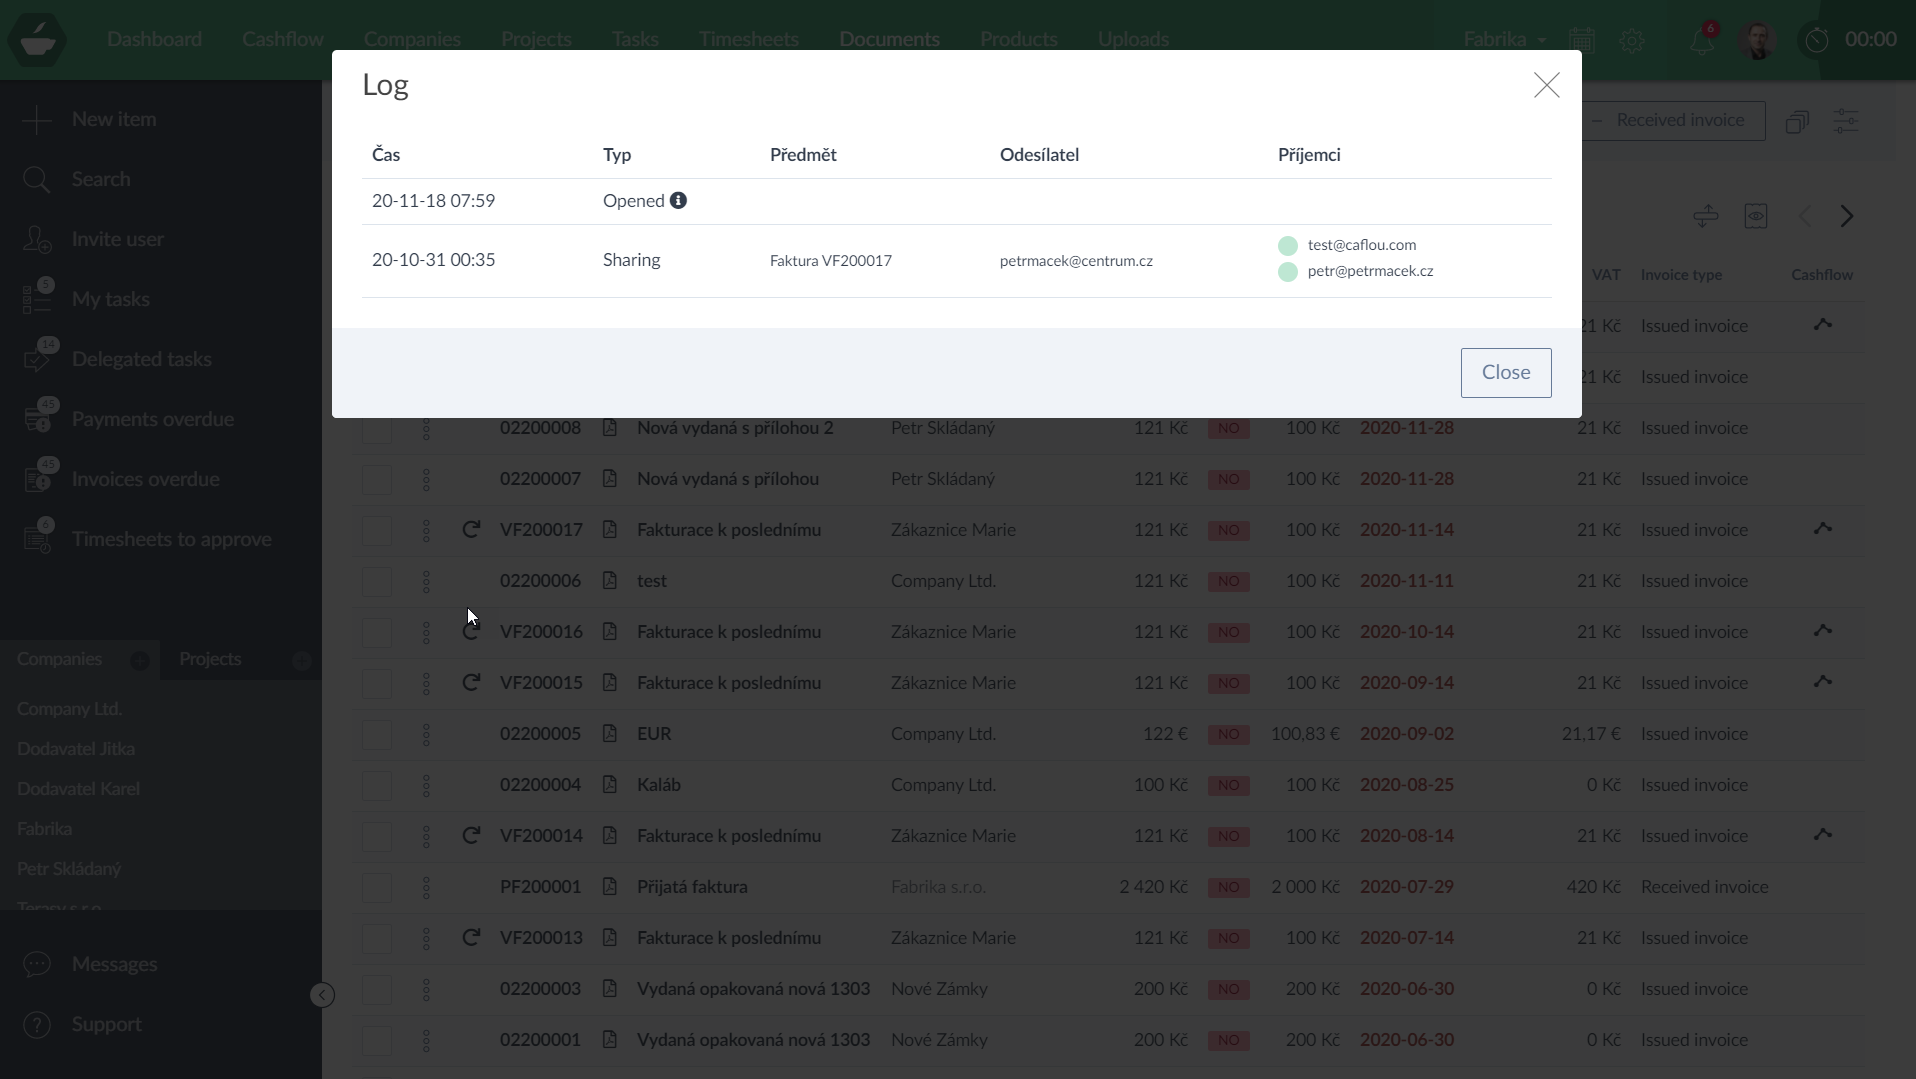The image size is (1916, 1079).
Task: Open the calendar icon in top bar
Action: click(1581, 40)
